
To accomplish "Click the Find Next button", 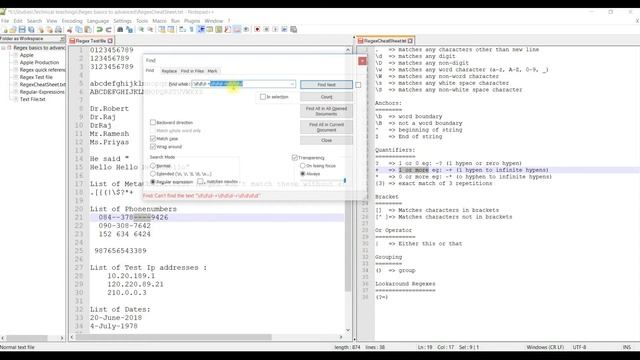I will (327, 84).
